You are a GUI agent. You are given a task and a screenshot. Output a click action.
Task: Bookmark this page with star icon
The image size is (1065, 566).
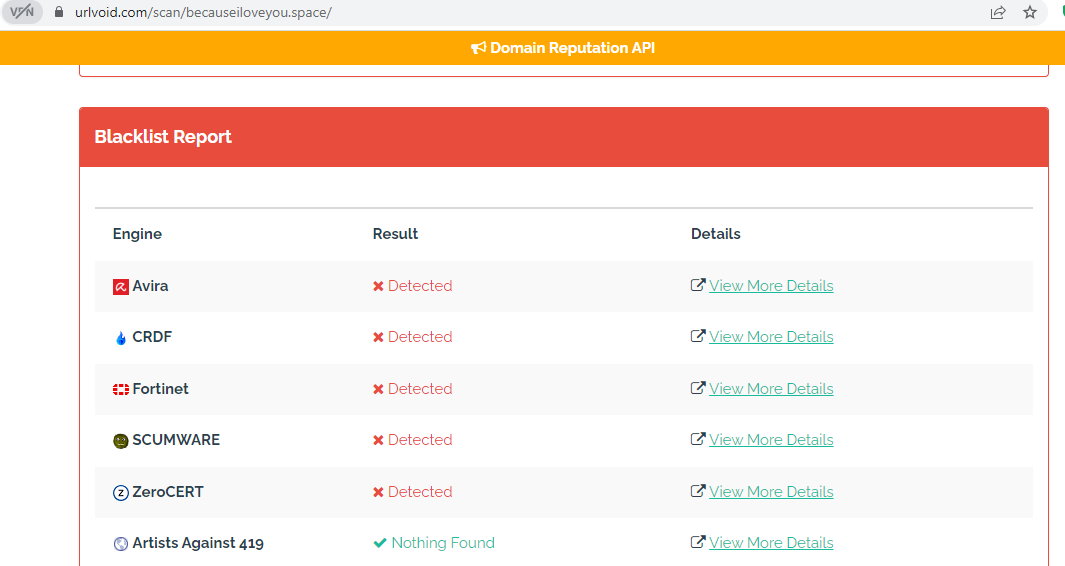[1030, 12]
